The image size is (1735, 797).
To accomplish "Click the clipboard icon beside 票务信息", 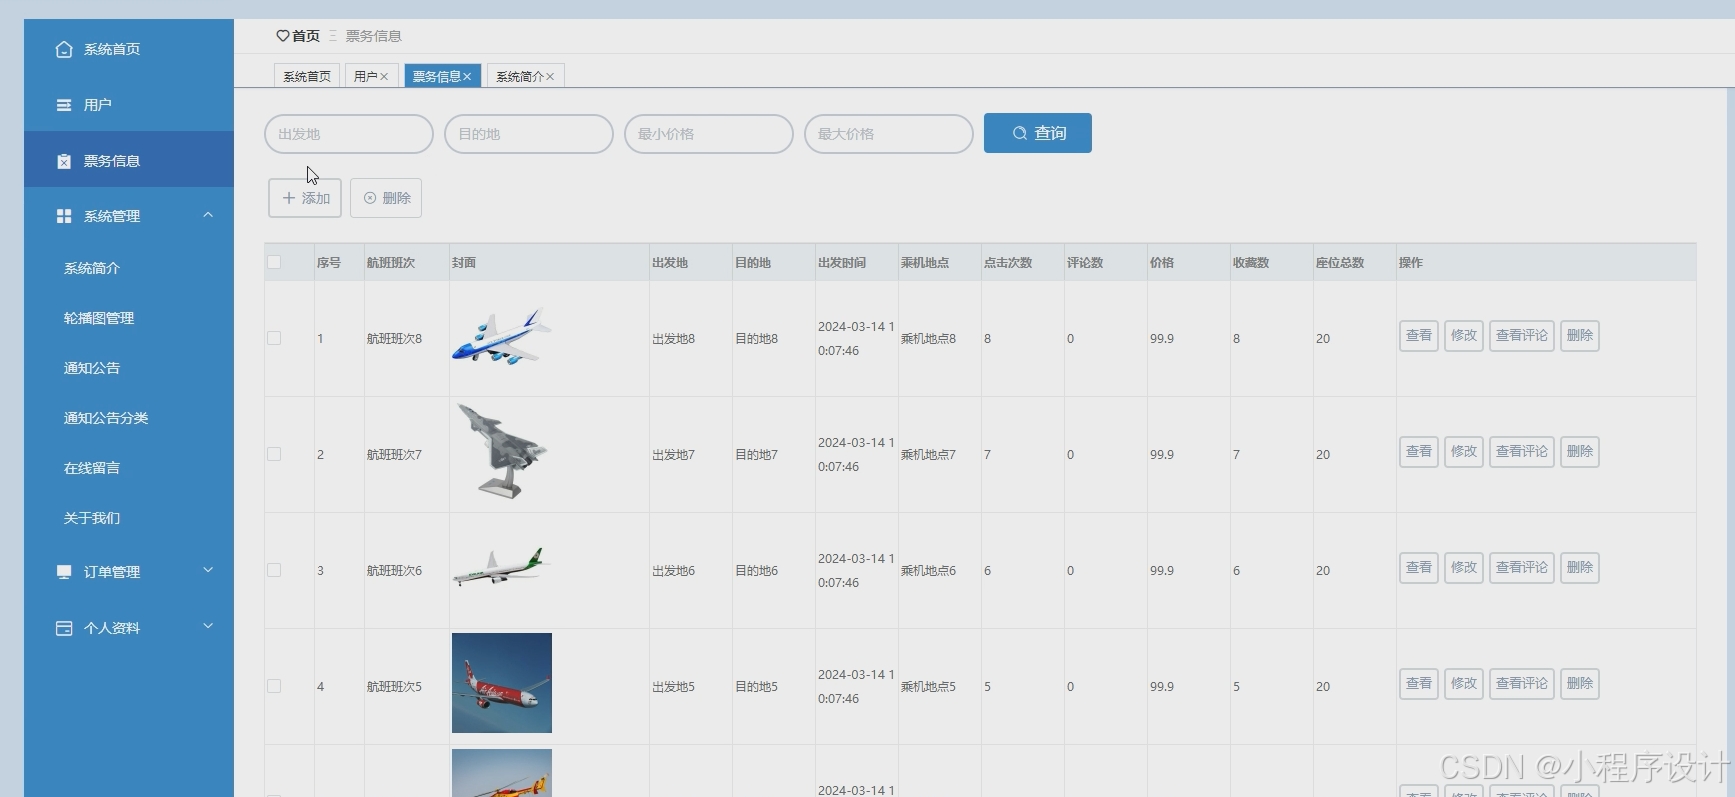I will (64, 161).
